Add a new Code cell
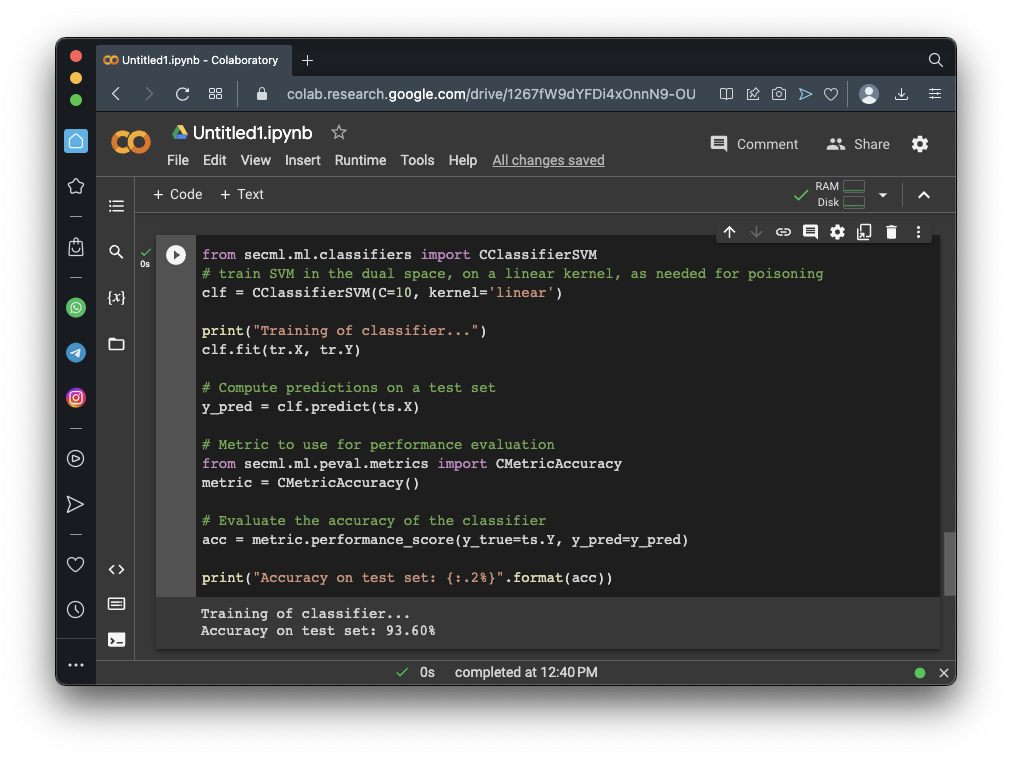This screenshot has height=759, width=1012. click(x=177, y=194)
